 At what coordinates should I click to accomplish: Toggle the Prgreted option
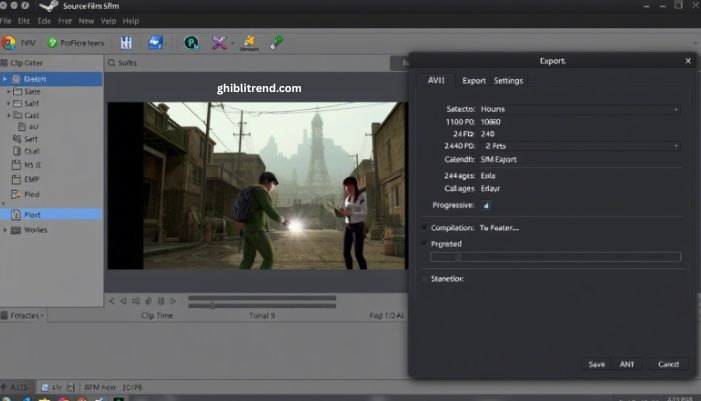(x=424, y=244)
